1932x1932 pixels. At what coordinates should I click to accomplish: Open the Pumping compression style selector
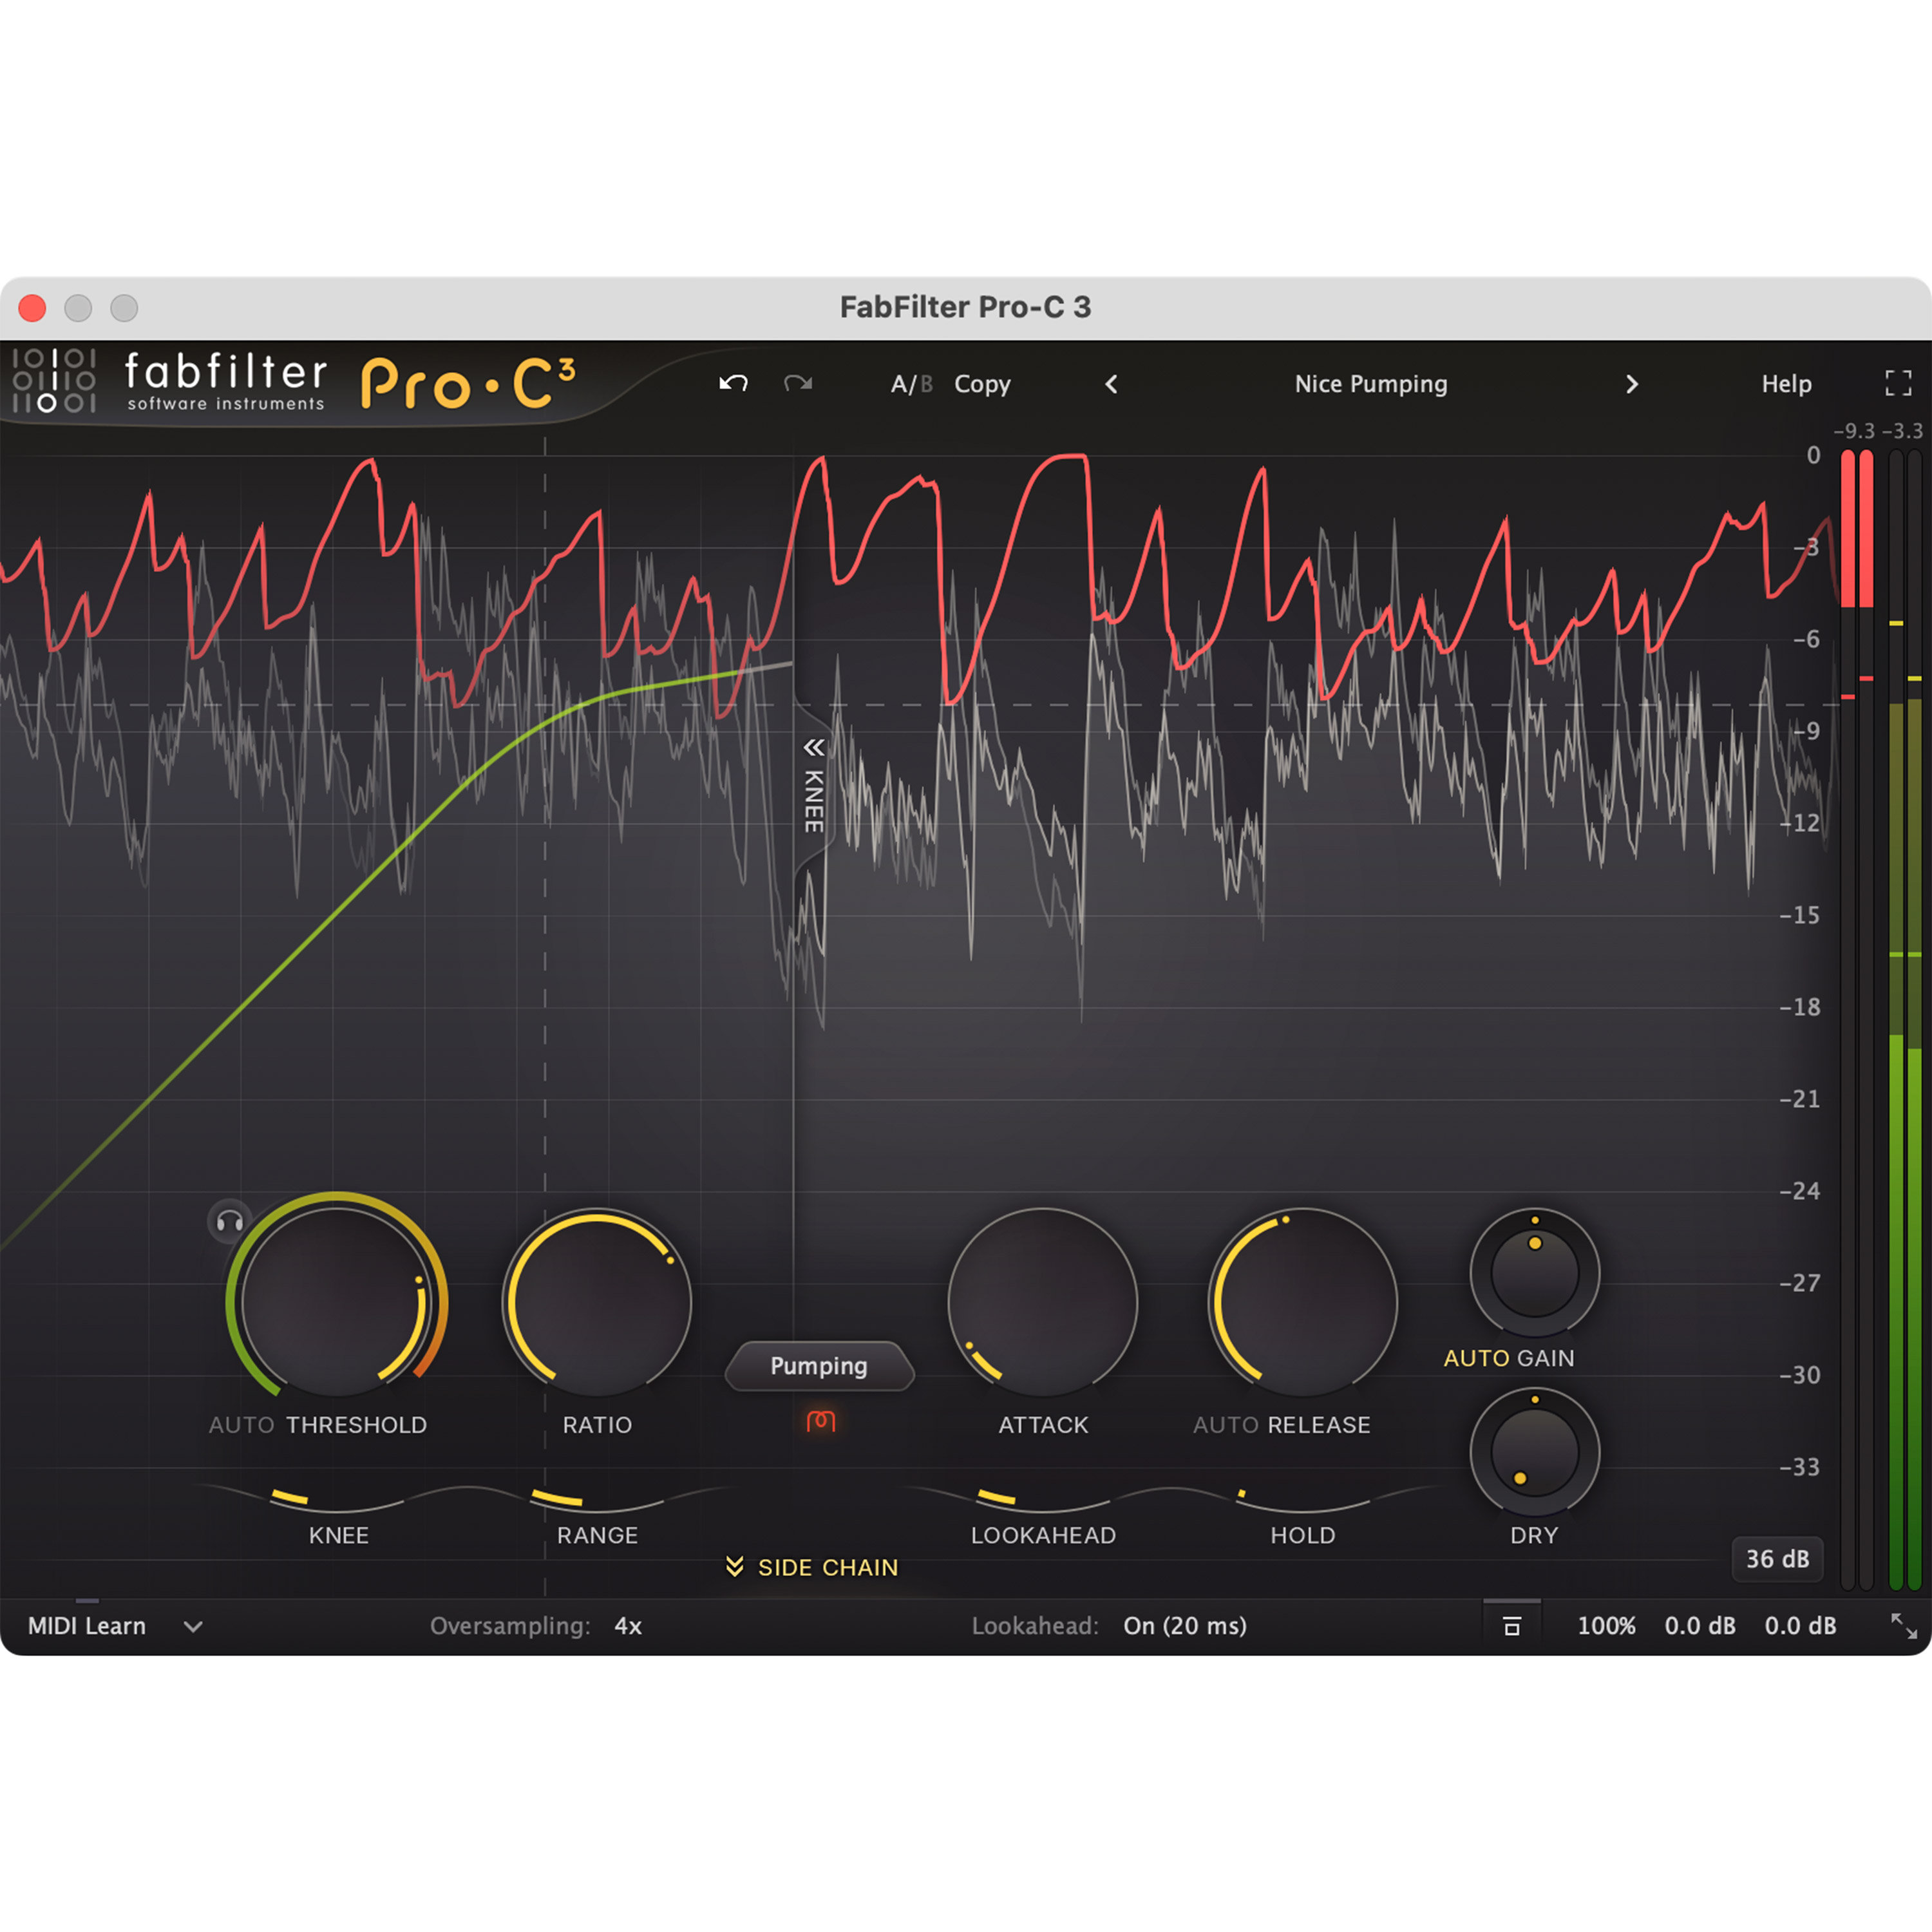click(x=820, y=1366)
